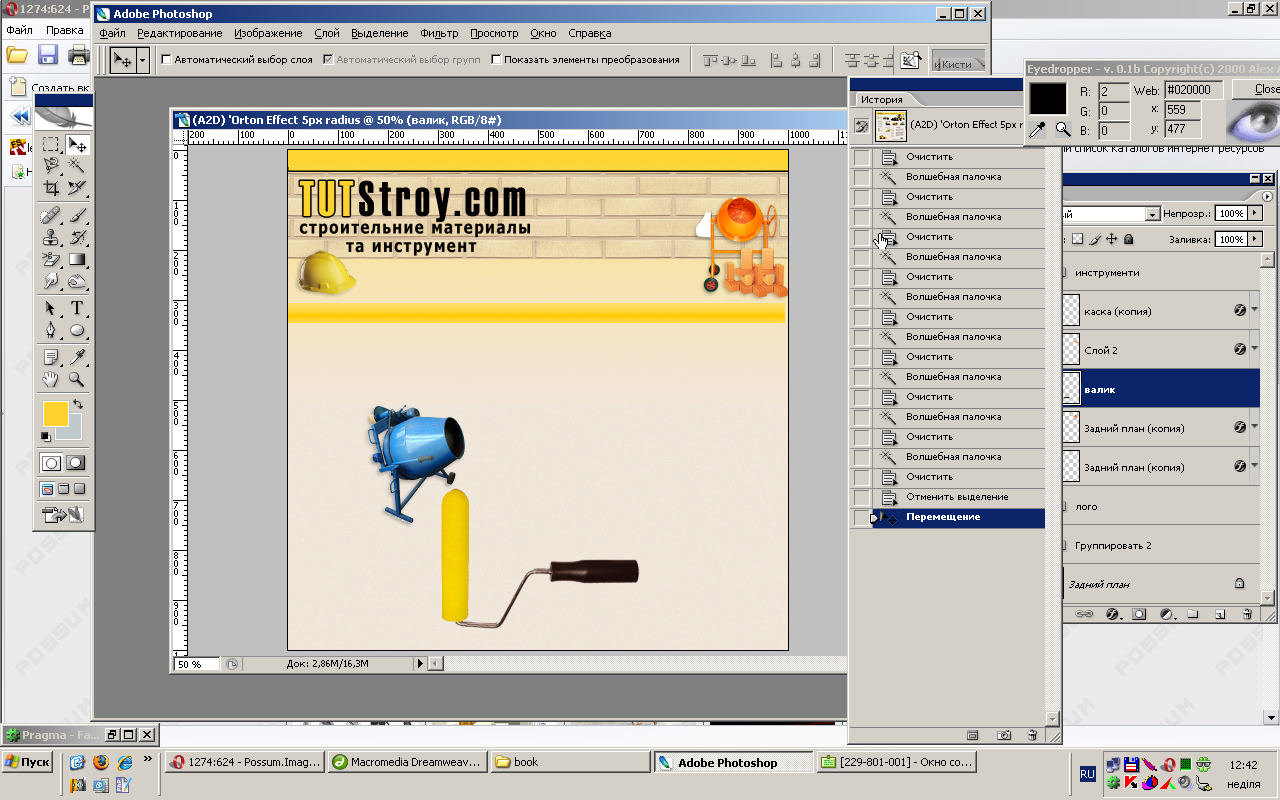Image resolution: width=1280 pixels, height=800 pixels.
Task: Select the Notes tool
Action: [51, 357]
